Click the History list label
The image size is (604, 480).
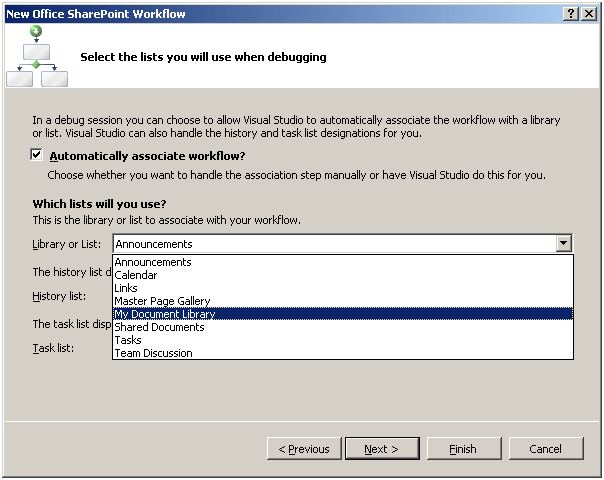[x=59, y=296]
